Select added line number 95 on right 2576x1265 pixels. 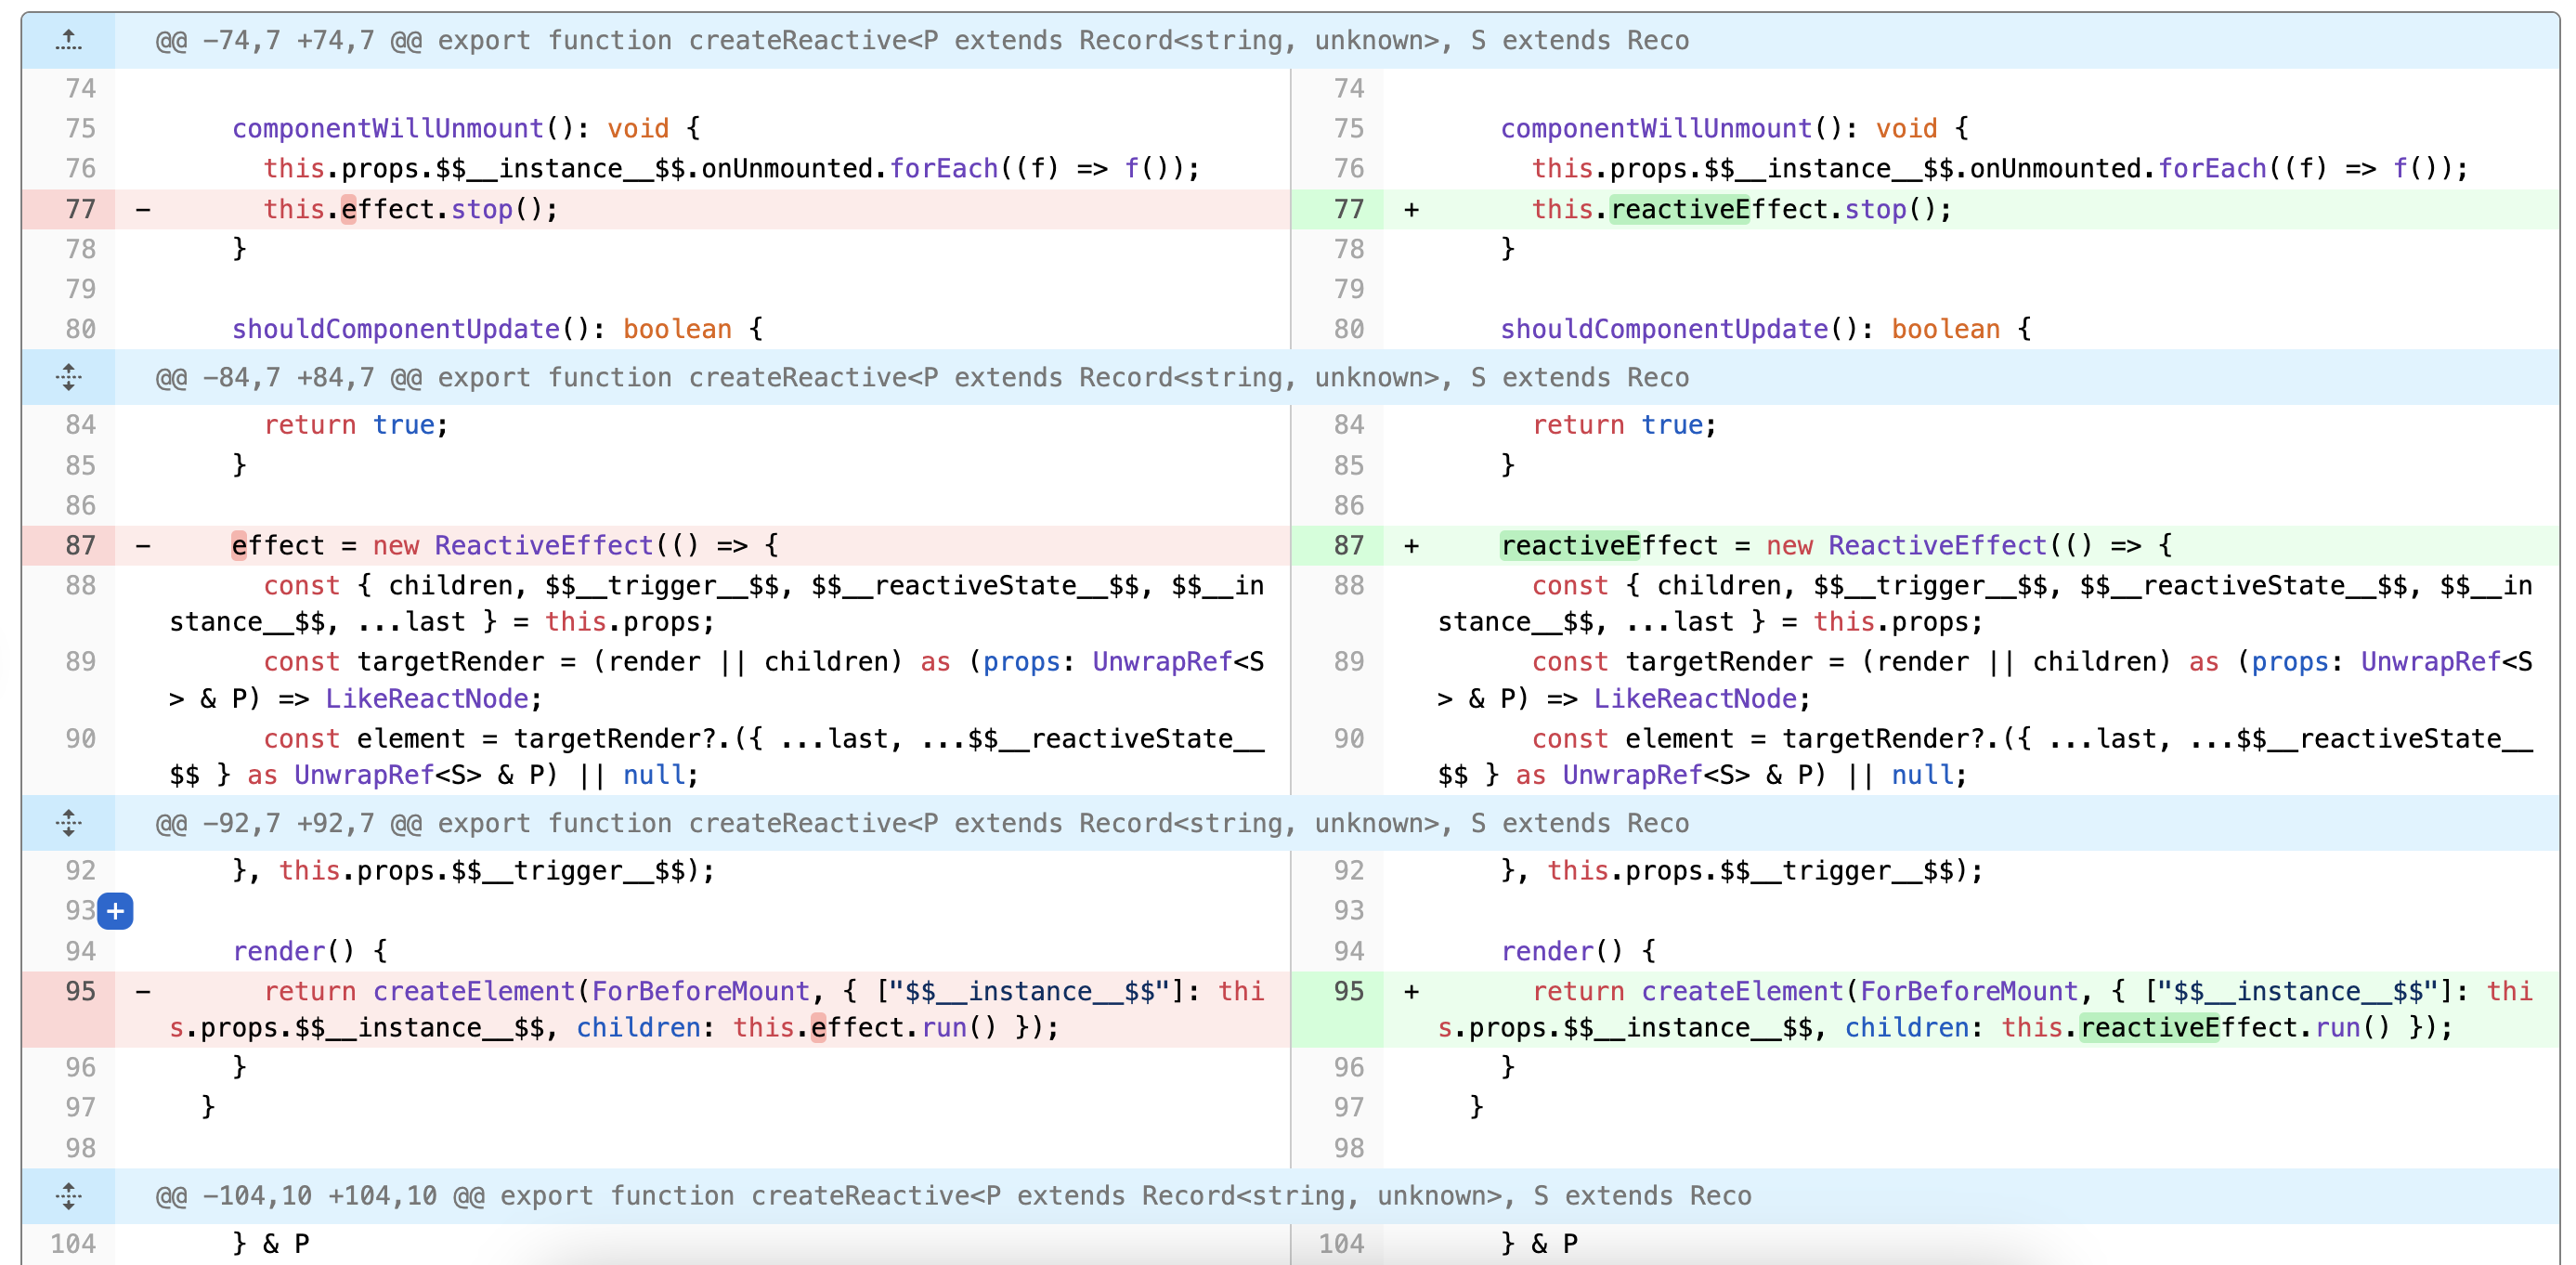click(1348, 991)
